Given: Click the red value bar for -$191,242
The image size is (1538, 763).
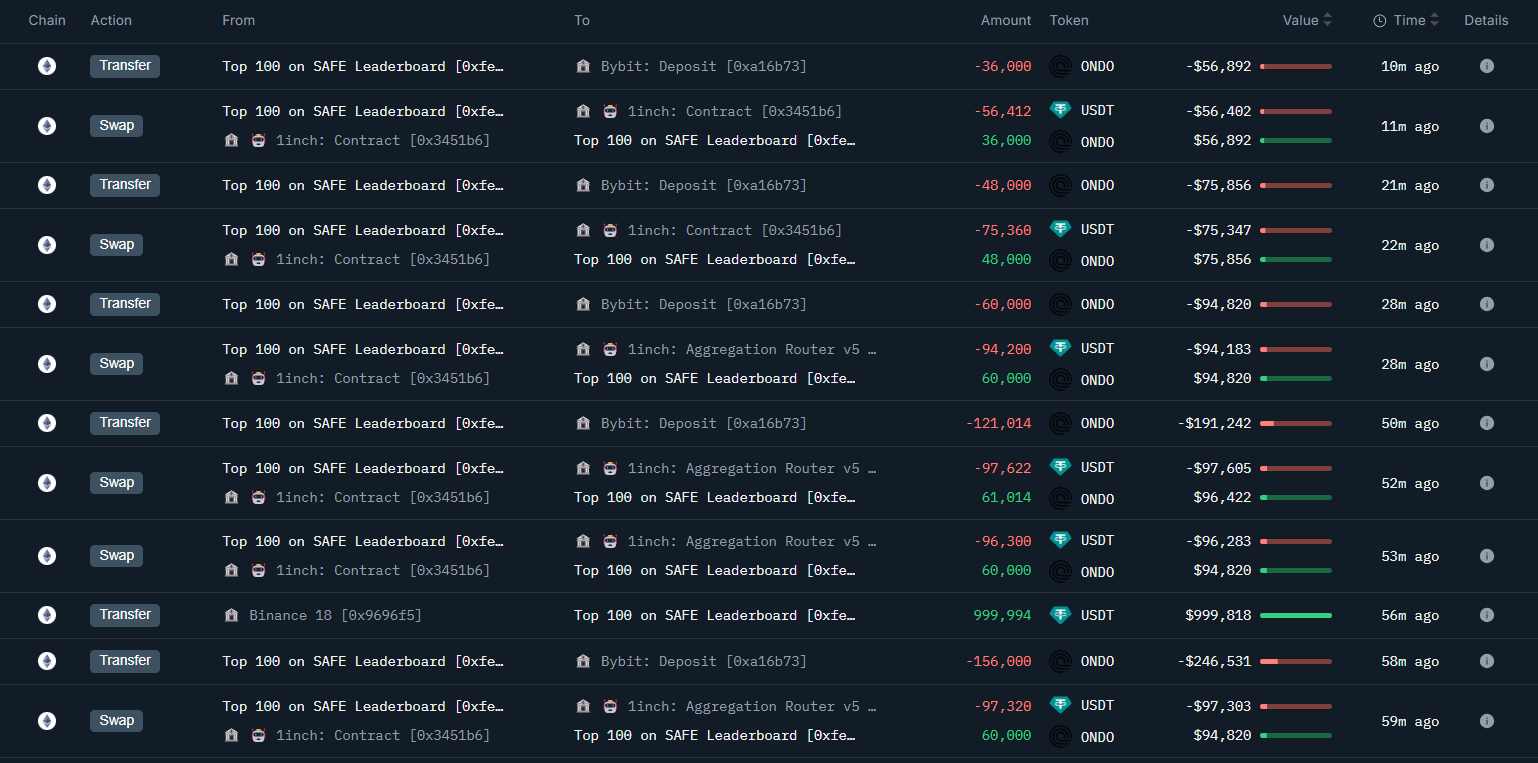Looking at the screenshot, I should point(1295,423).
